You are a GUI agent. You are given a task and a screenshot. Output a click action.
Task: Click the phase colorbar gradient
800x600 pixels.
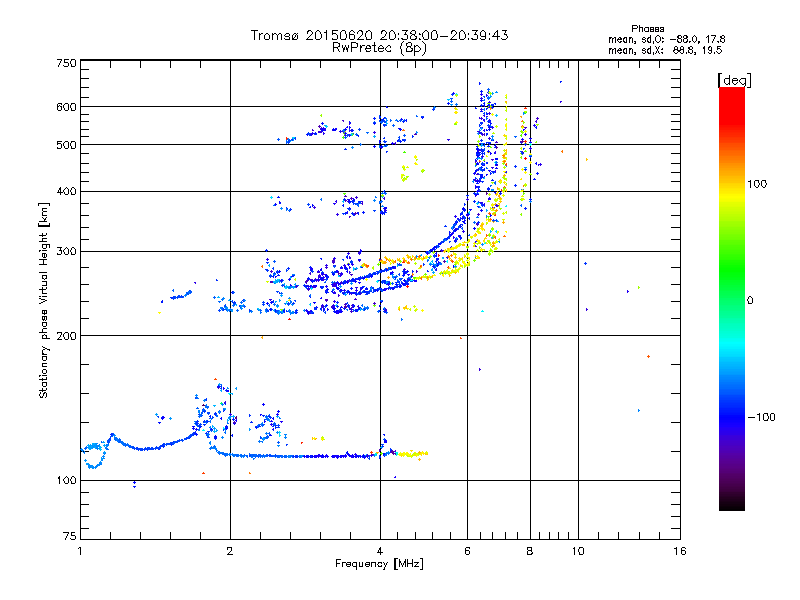[x=732, y=299]
